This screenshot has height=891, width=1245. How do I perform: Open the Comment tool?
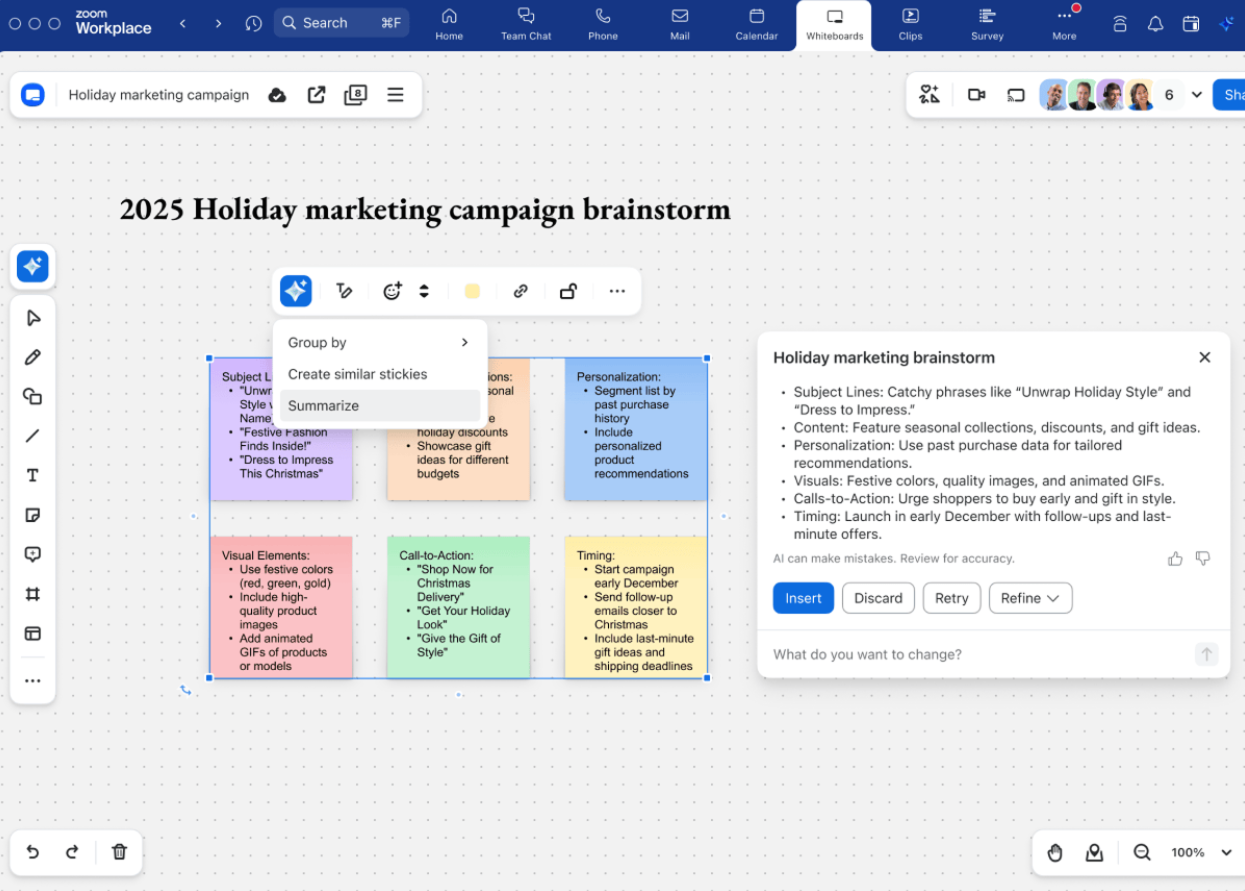[x=32, y=554]
